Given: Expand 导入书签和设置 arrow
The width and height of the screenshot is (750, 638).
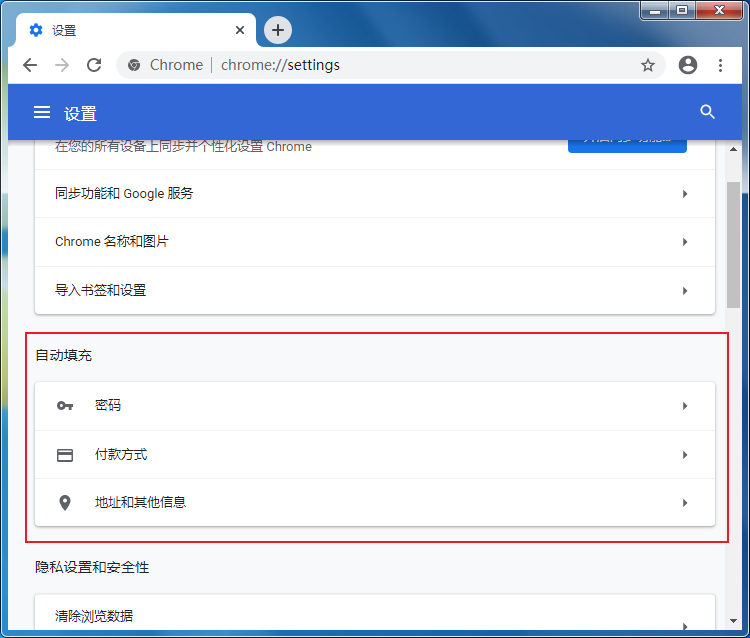Looking at the screenshot, I should point(685,291).
